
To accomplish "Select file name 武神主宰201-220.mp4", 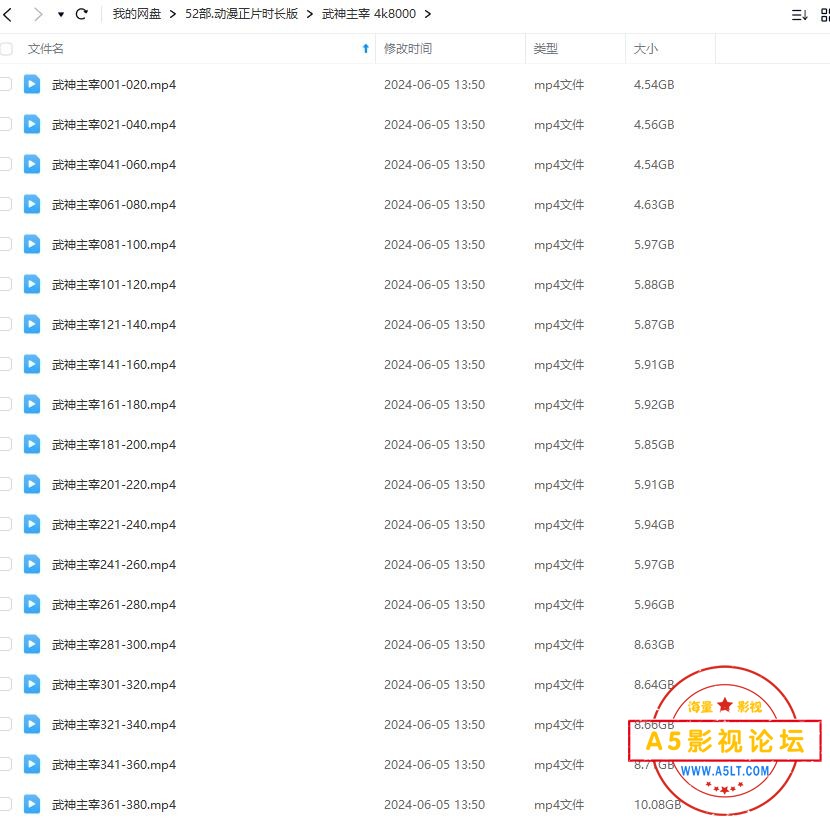I will 114,484.
